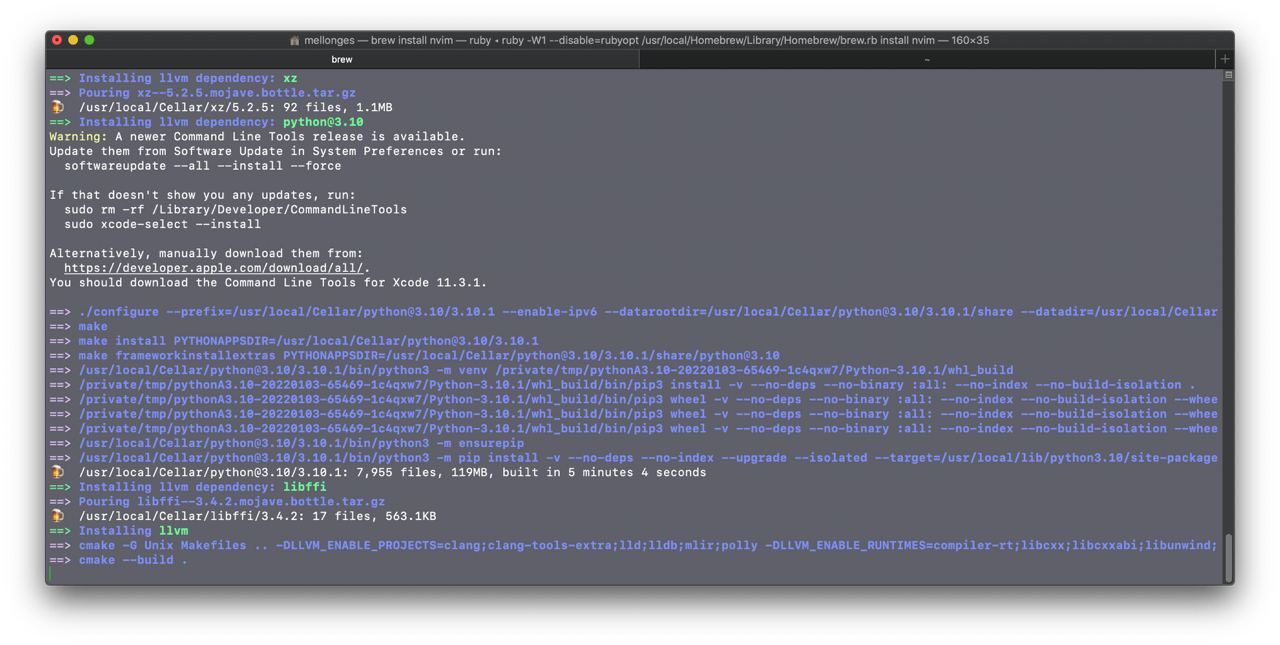Click '/usr/local/Cellar/xz/5.2.5: 92 files, 1.1MB'
1280x645 pixels.
click(x=235, y=107)
